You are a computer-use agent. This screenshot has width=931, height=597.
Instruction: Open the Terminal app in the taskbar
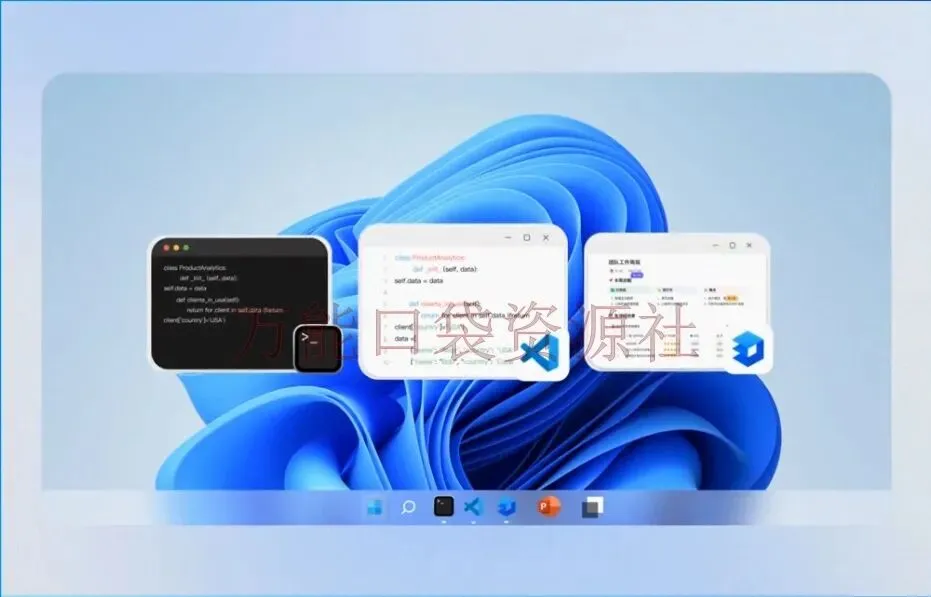click(444, 506)
